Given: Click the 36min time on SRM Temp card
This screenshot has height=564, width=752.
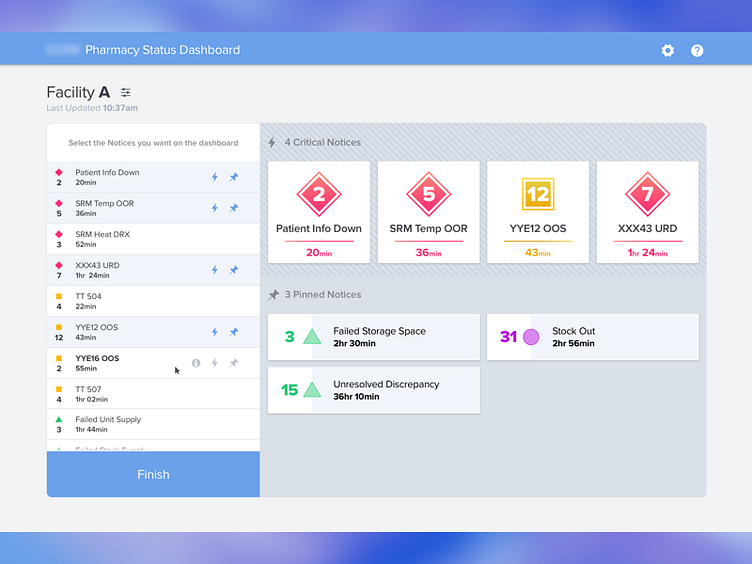Looking at the screenshot, I should [429, 252].
